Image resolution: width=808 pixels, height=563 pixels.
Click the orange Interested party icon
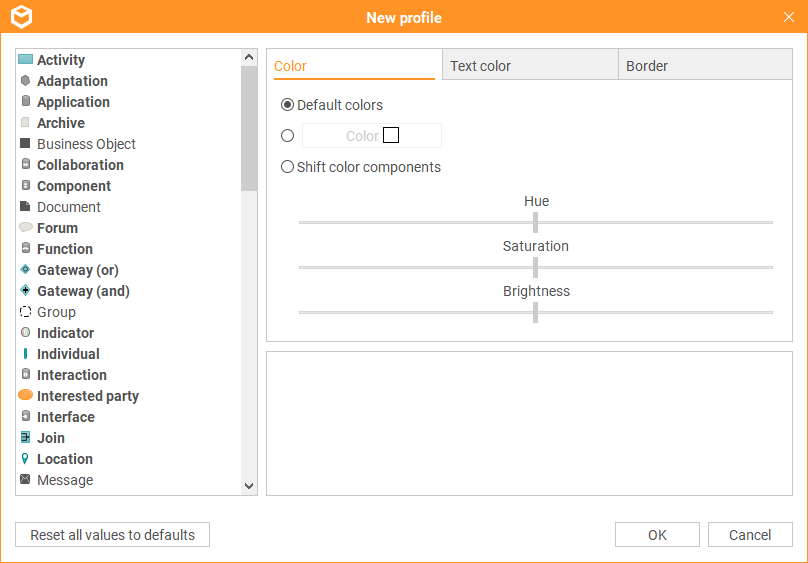pos(25,395)
